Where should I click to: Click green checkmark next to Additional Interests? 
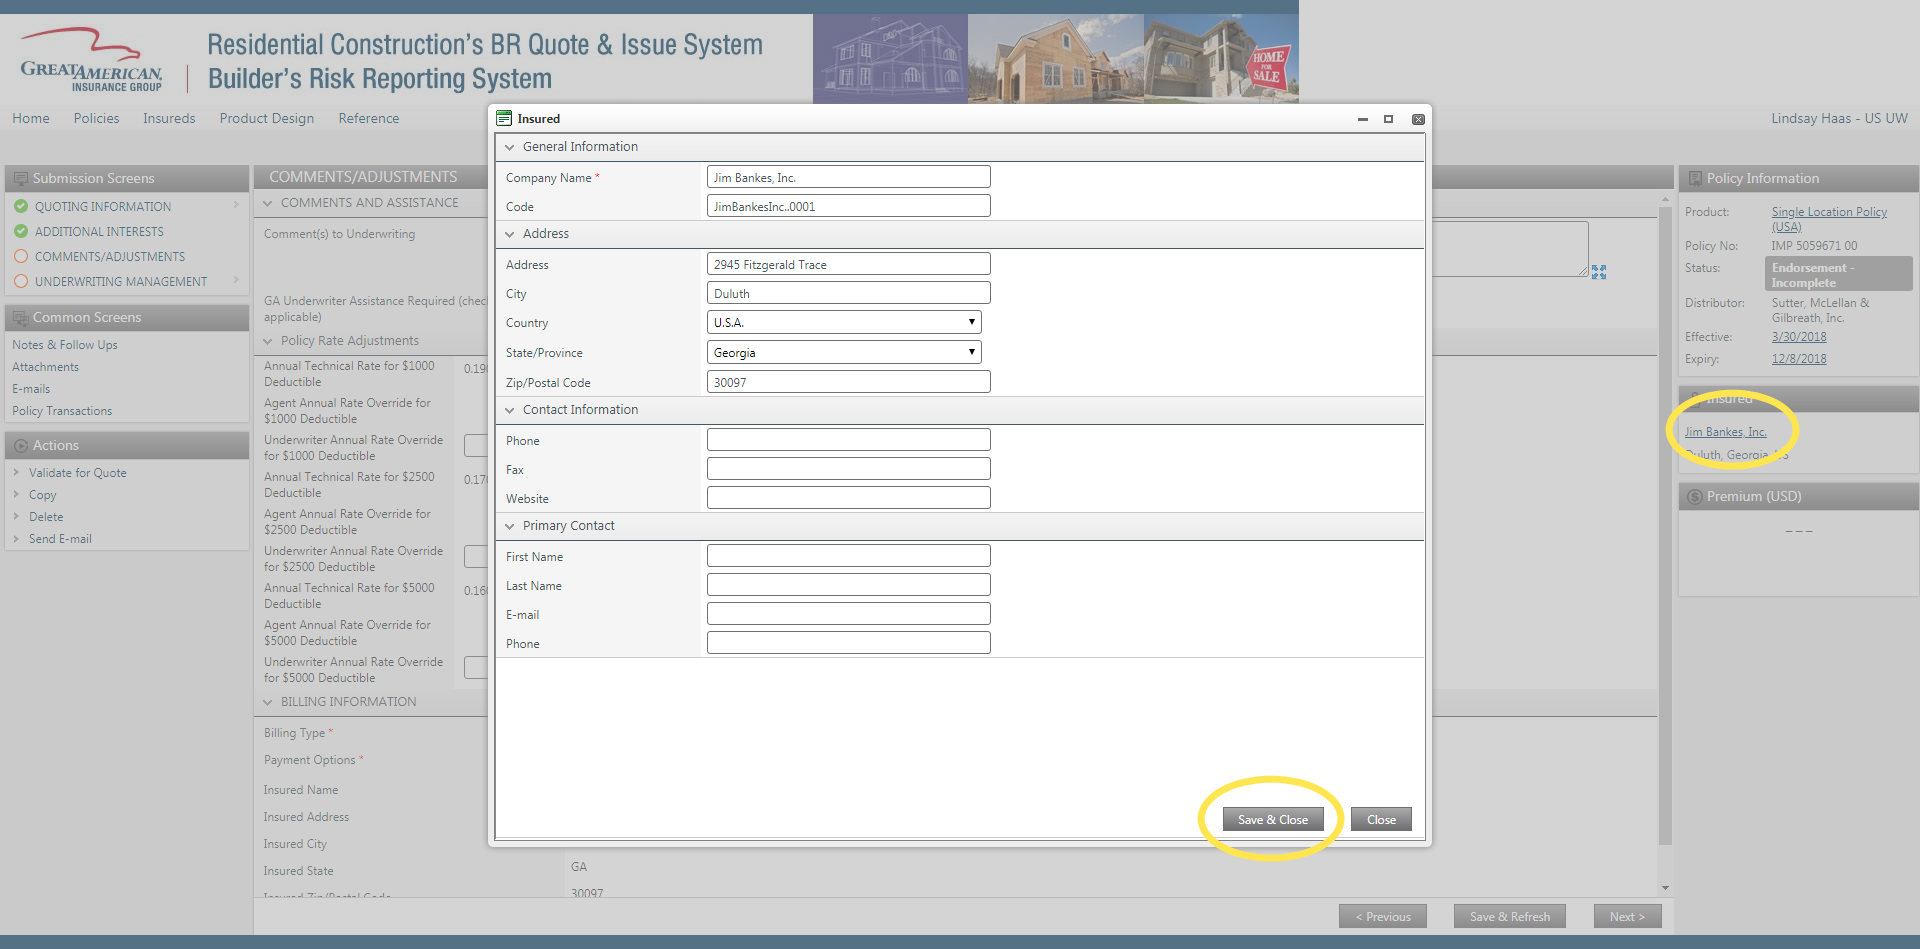(21, 231)
